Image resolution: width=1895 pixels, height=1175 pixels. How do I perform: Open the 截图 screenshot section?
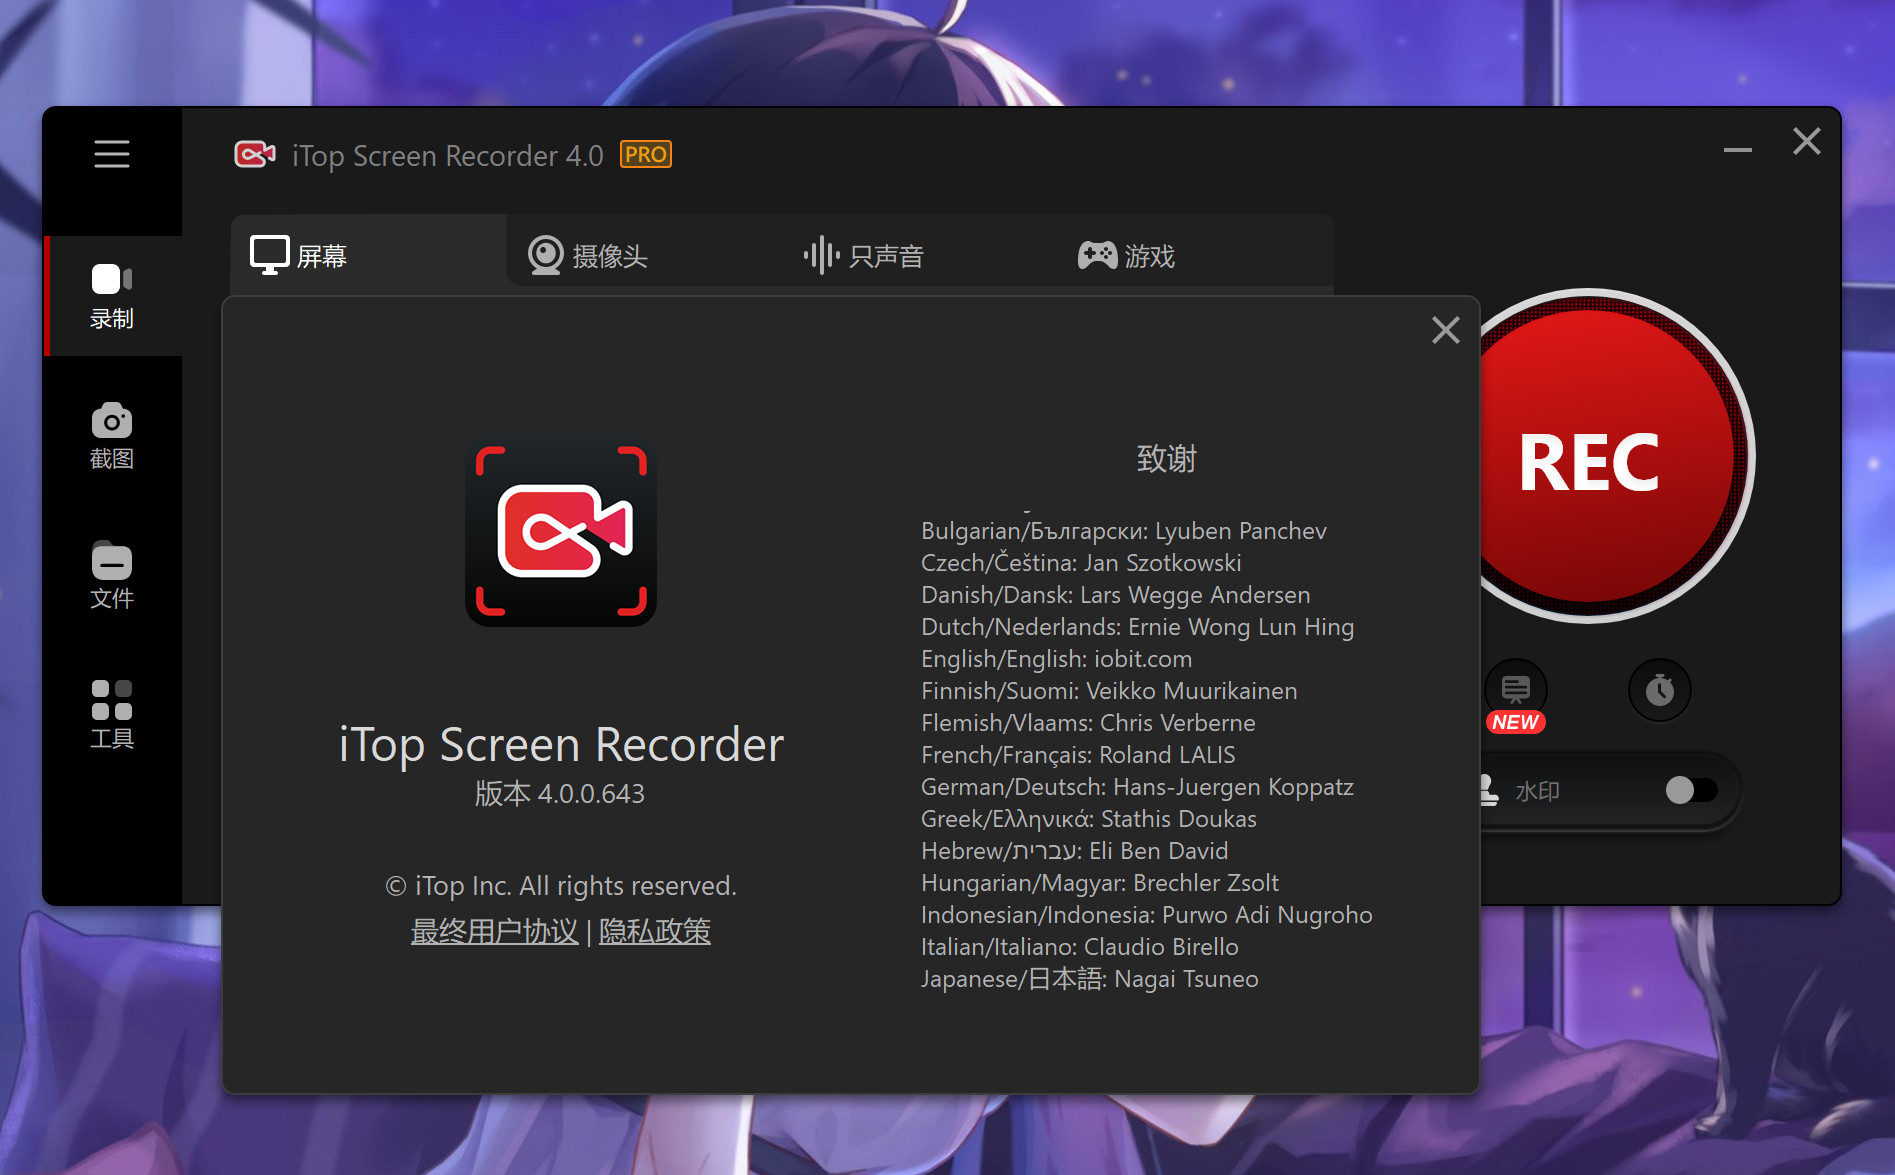112,436
